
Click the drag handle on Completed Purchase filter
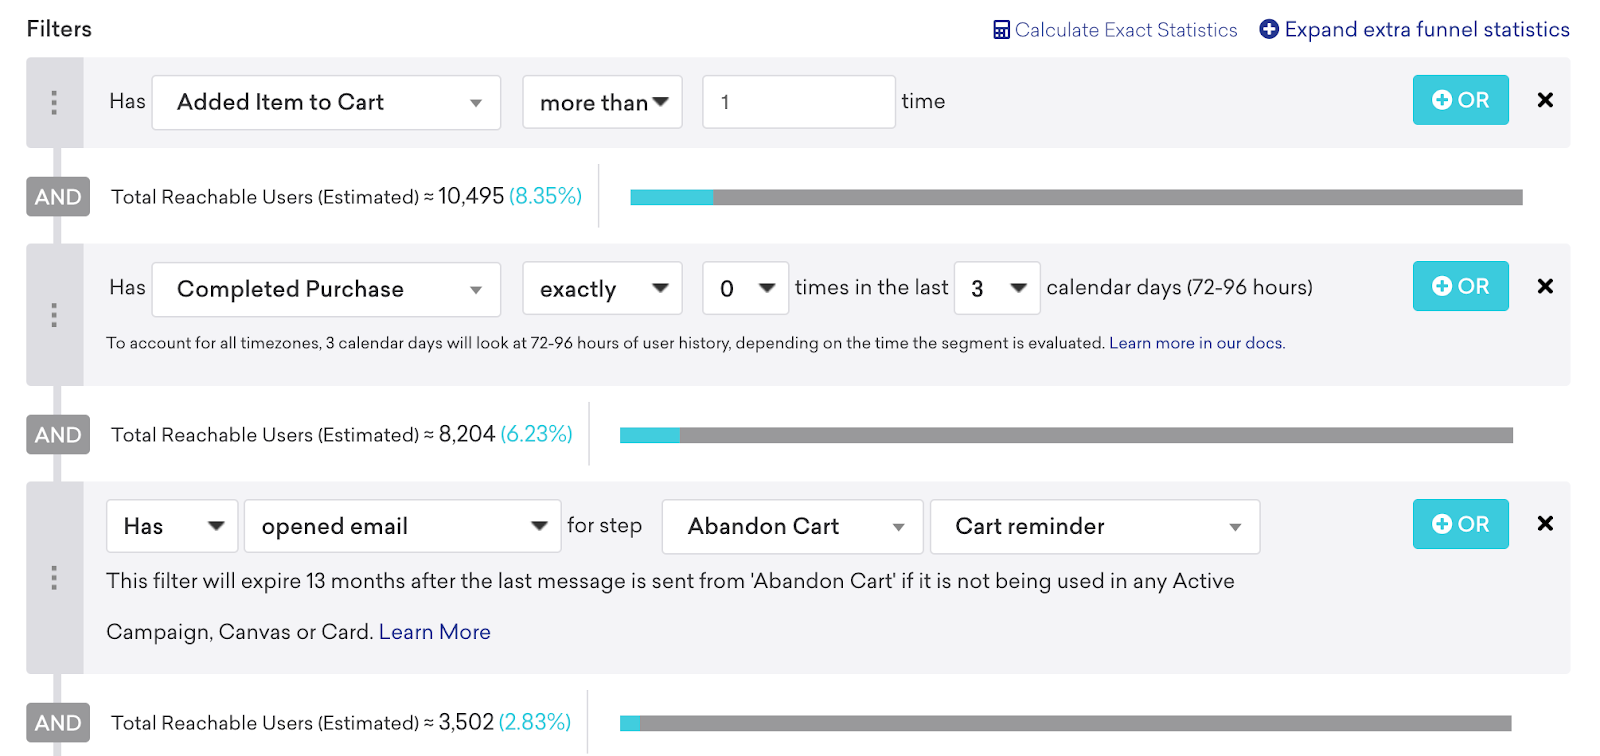[54, 315]
